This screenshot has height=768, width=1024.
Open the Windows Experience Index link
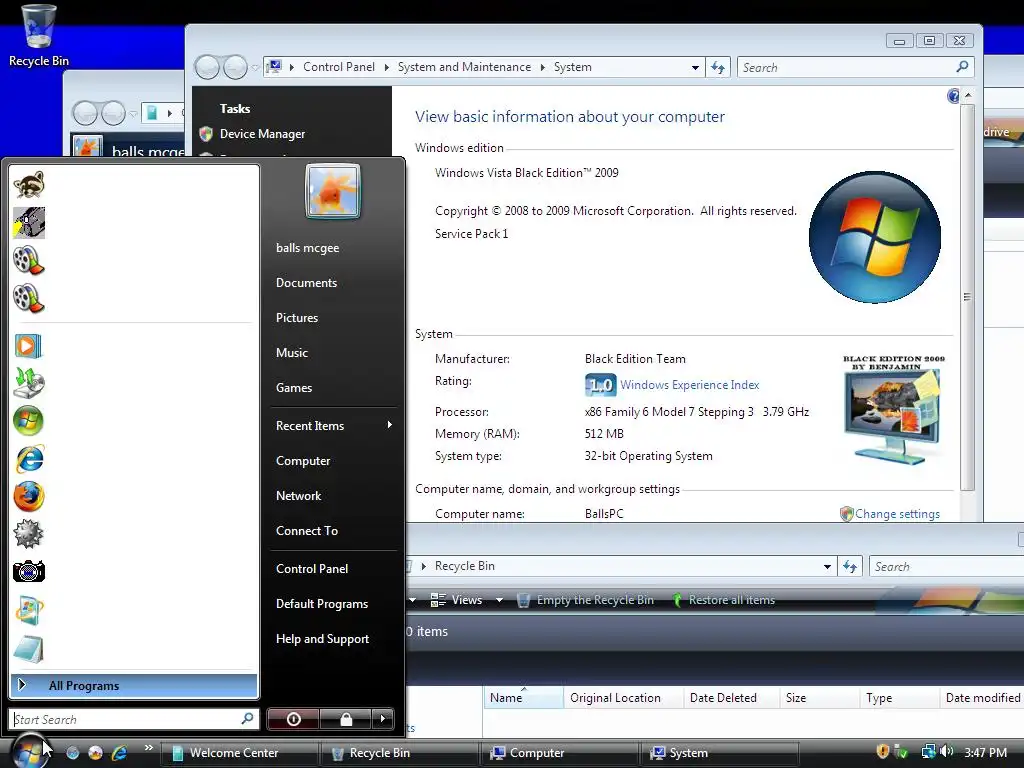click(690, 385)
